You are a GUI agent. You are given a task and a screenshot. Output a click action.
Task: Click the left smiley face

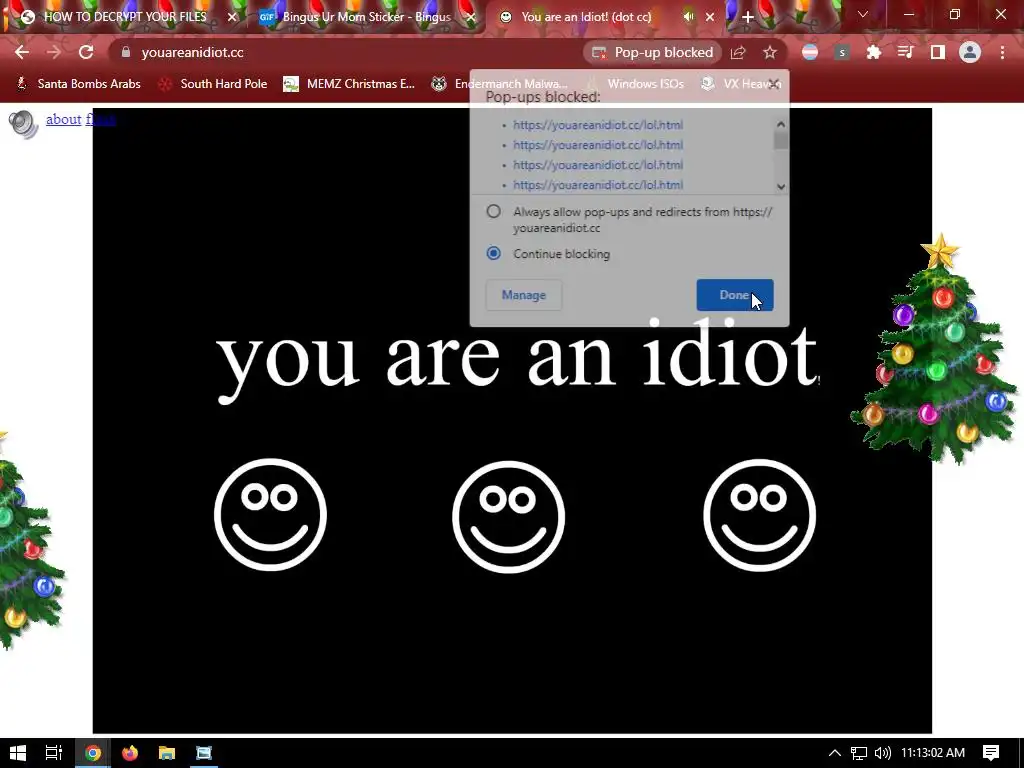pyautogui.click(x=270, y=515)
